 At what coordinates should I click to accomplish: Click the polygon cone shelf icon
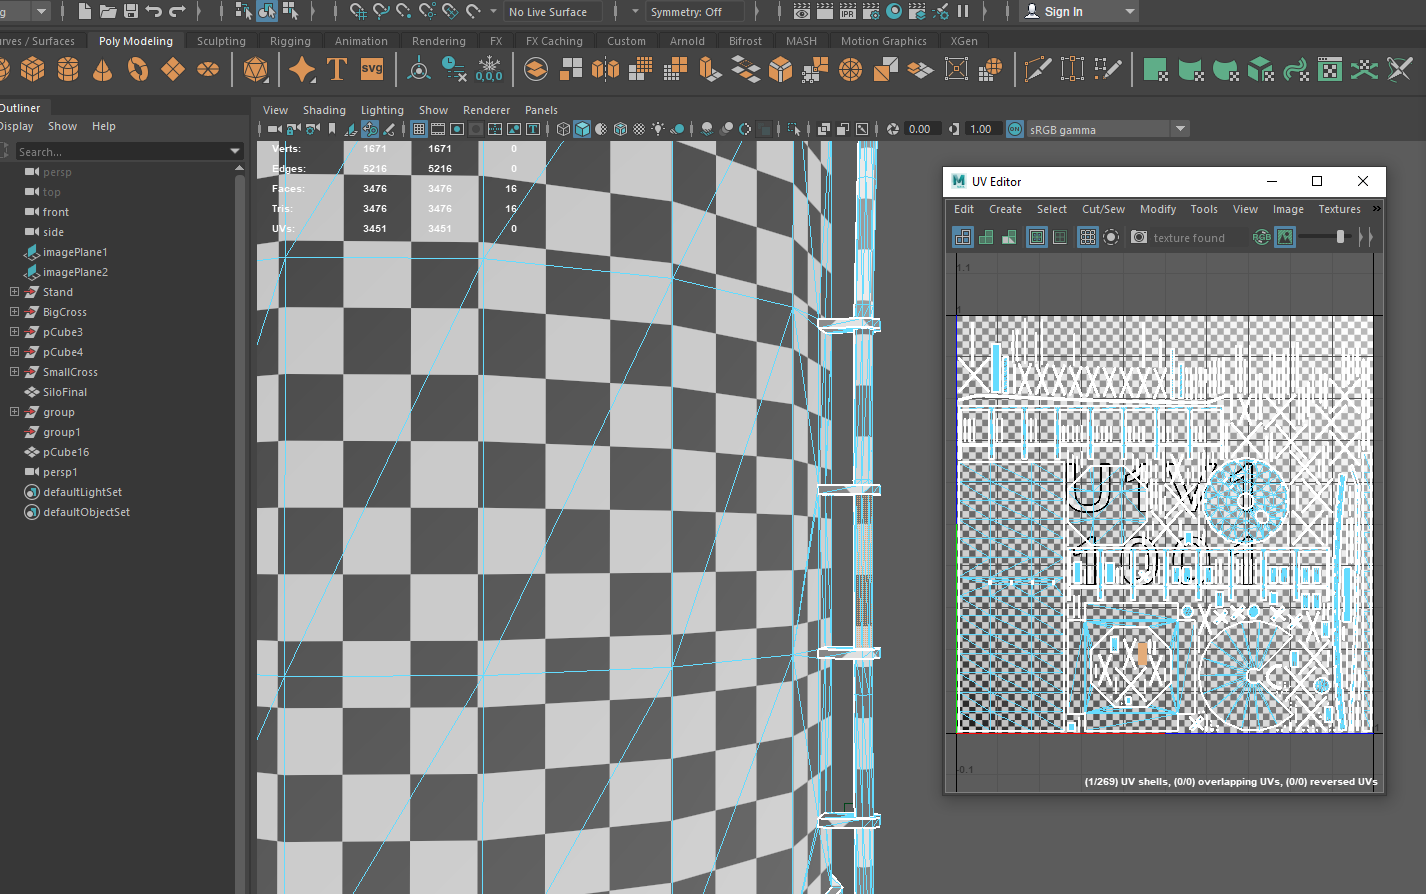pyautogui.click(x=102, y=69)
